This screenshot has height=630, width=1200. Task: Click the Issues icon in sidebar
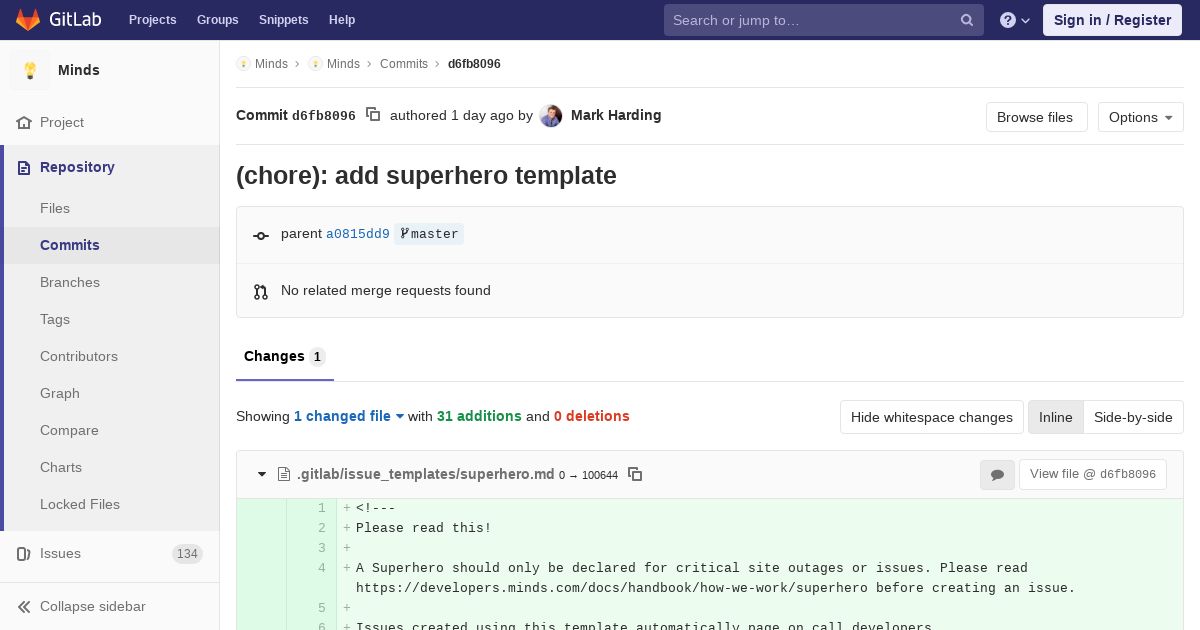(24, 553)
